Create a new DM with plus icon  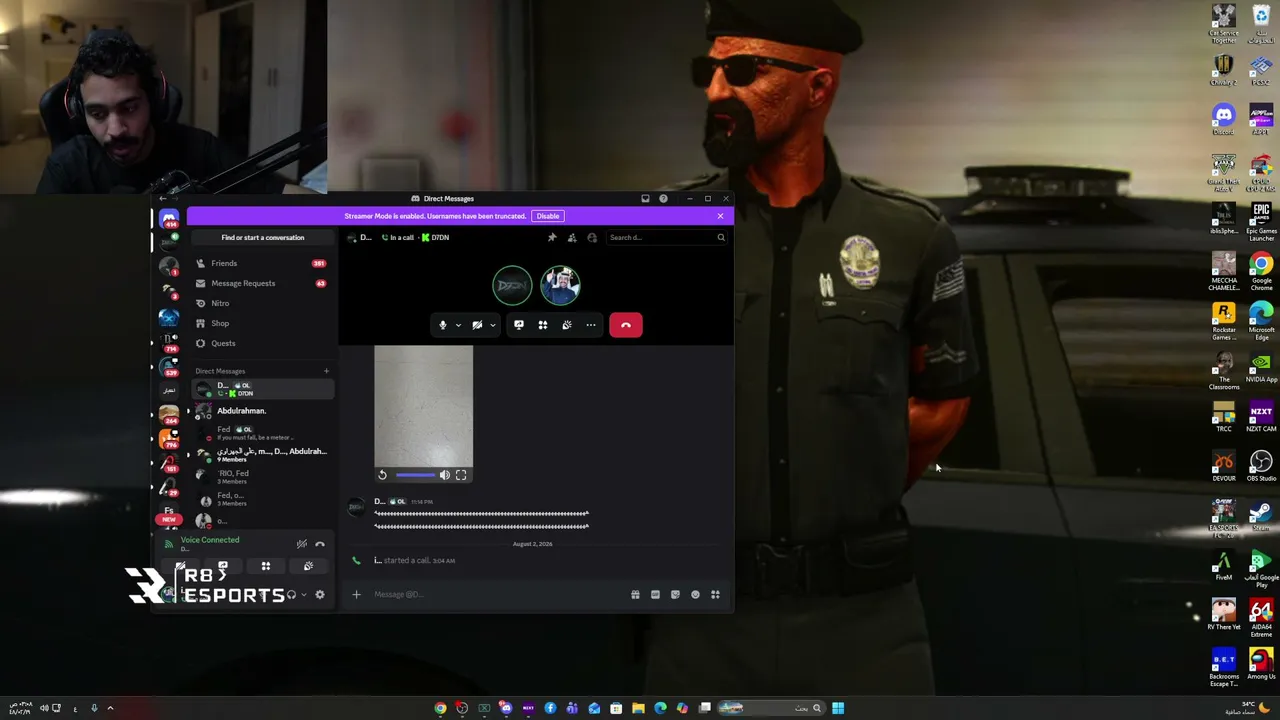326,371
